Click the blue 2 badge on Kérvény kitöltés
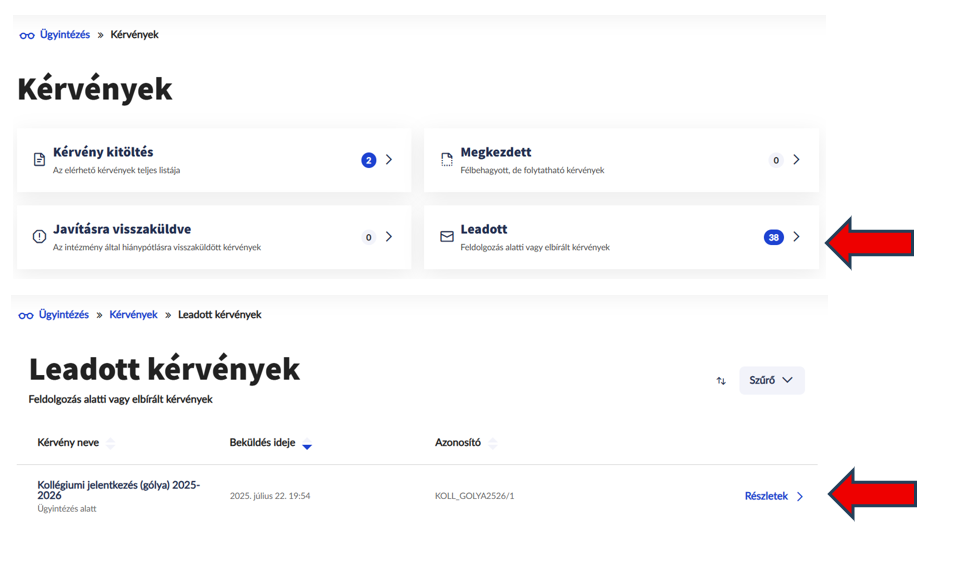This screenshot has height=566, width=957. 368,160
